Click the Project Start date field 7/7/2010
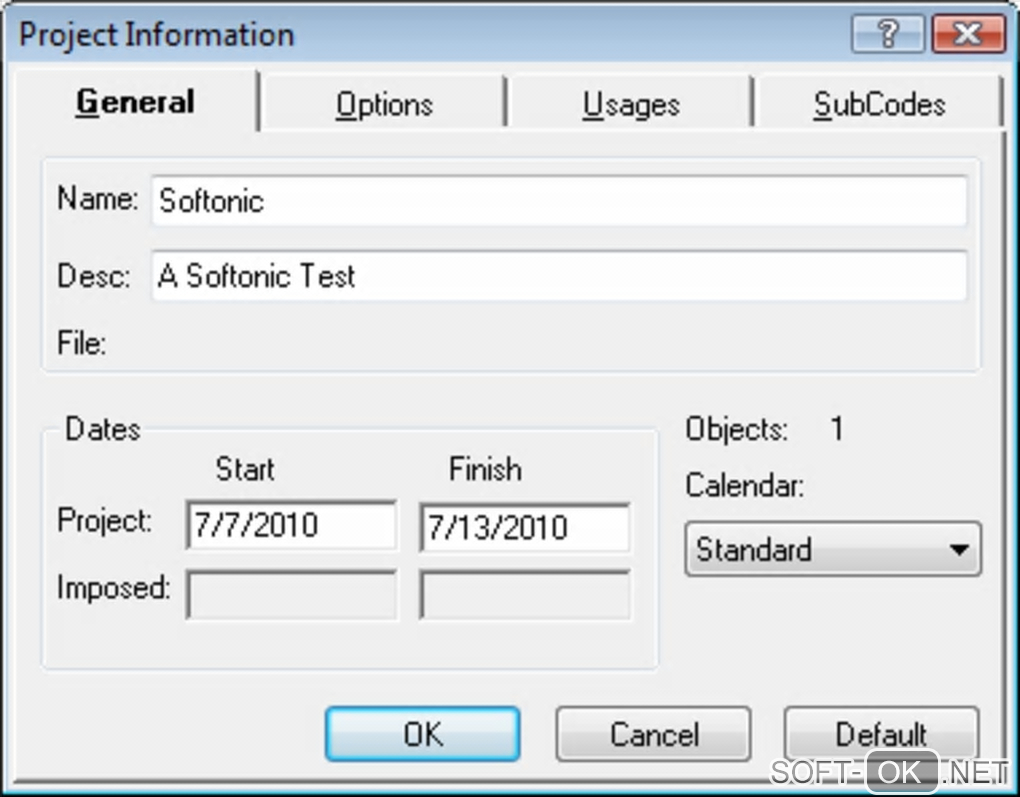The image size is (1020, 797). (291, 525)
